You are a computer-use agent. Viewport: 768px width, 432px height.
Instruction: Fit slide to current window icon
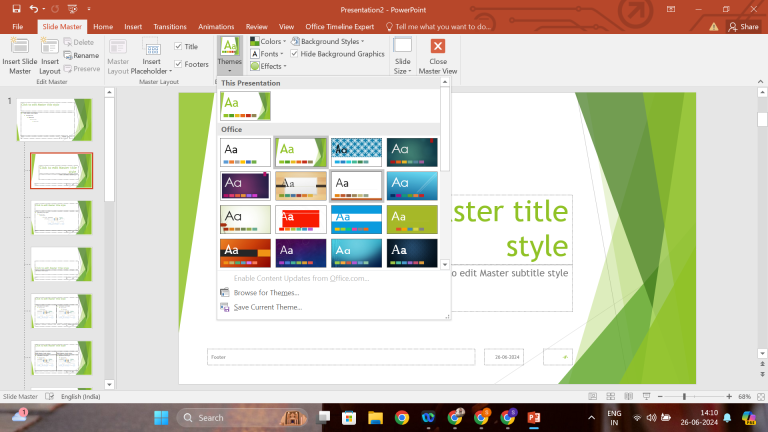[x=761, y=396]
